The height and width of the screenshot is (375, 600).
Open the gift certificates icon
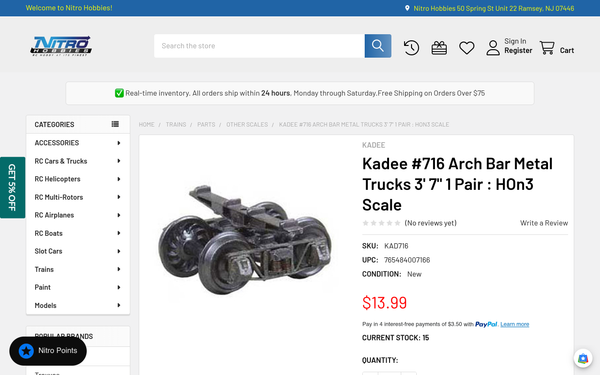(439, 48)
